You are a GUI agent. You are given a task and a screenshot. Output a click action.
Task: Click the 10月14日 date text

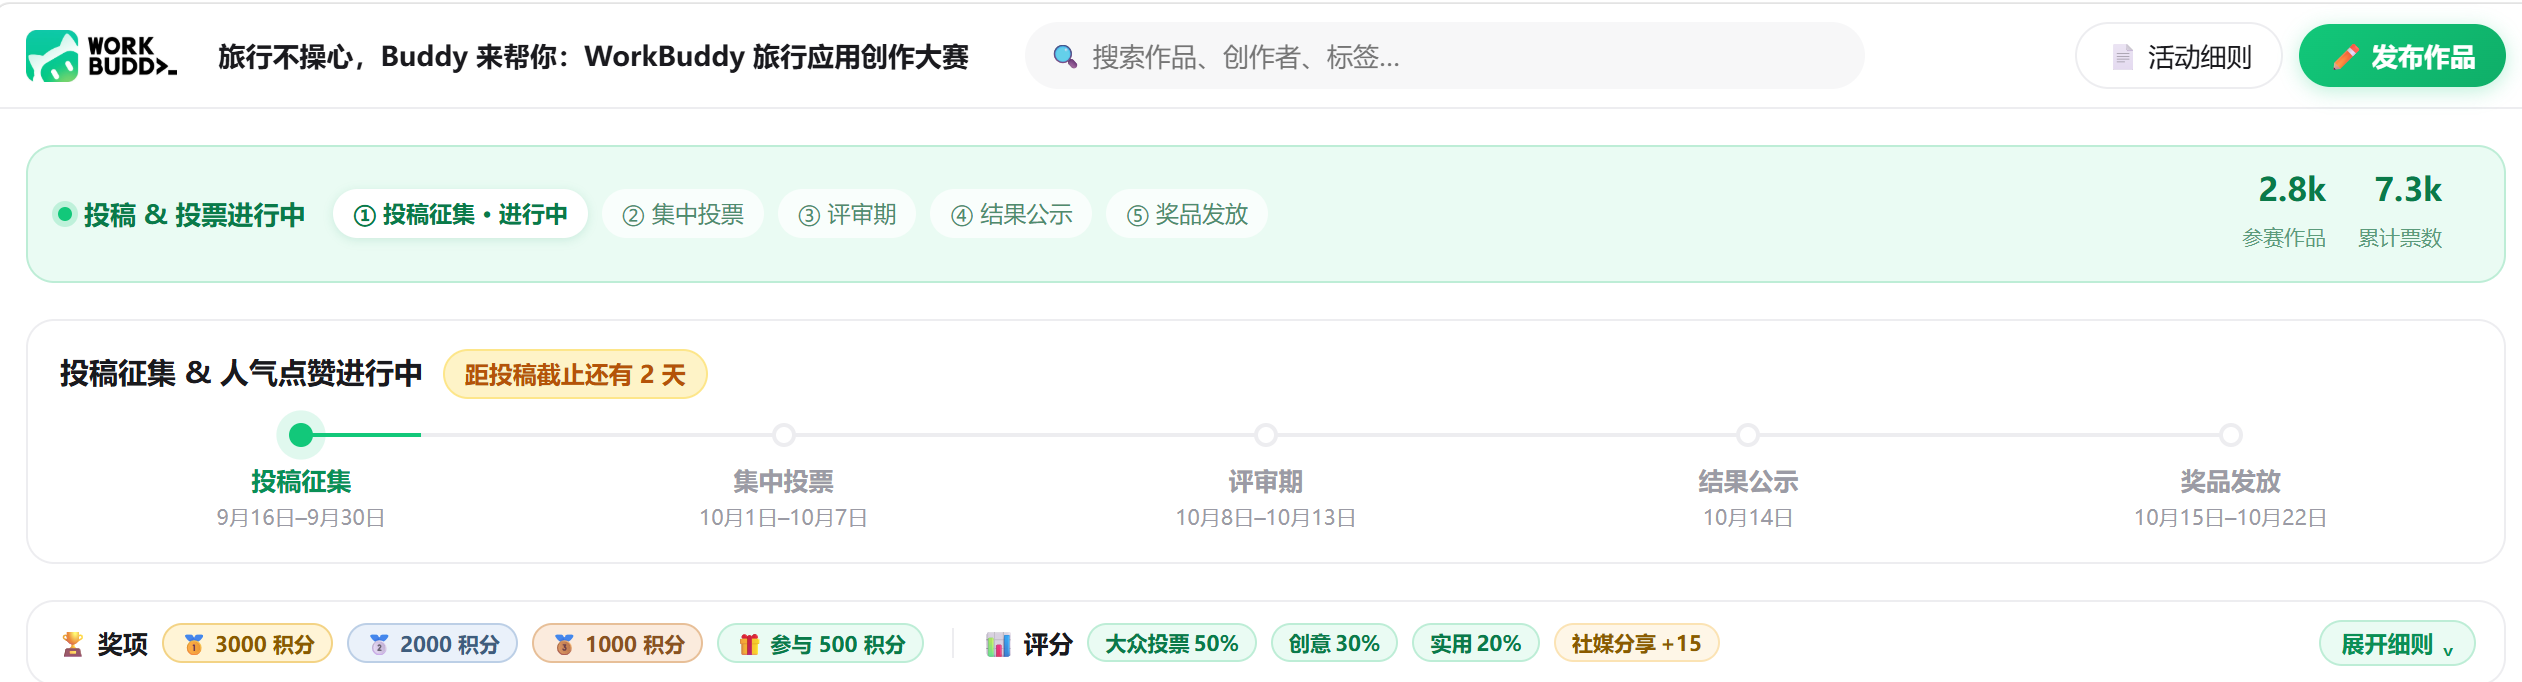[x=1748, y=518]
